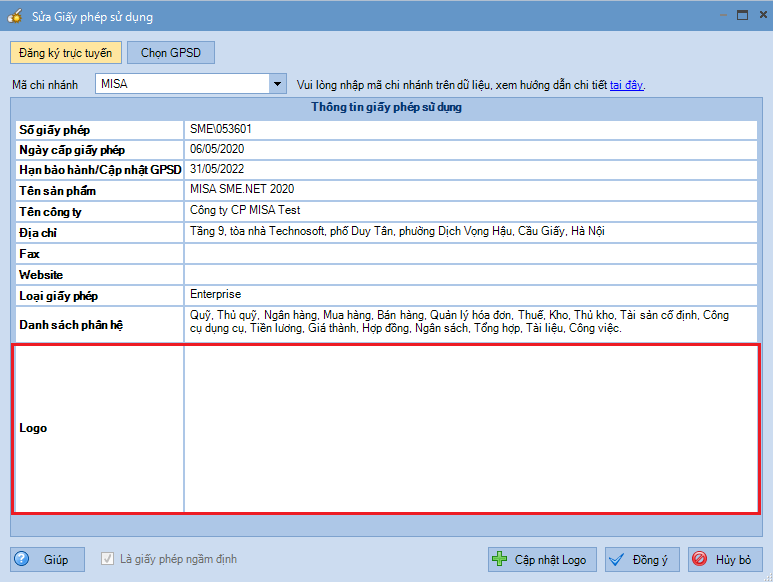
Task: Click the MISA branch code field
Action: 182,84
